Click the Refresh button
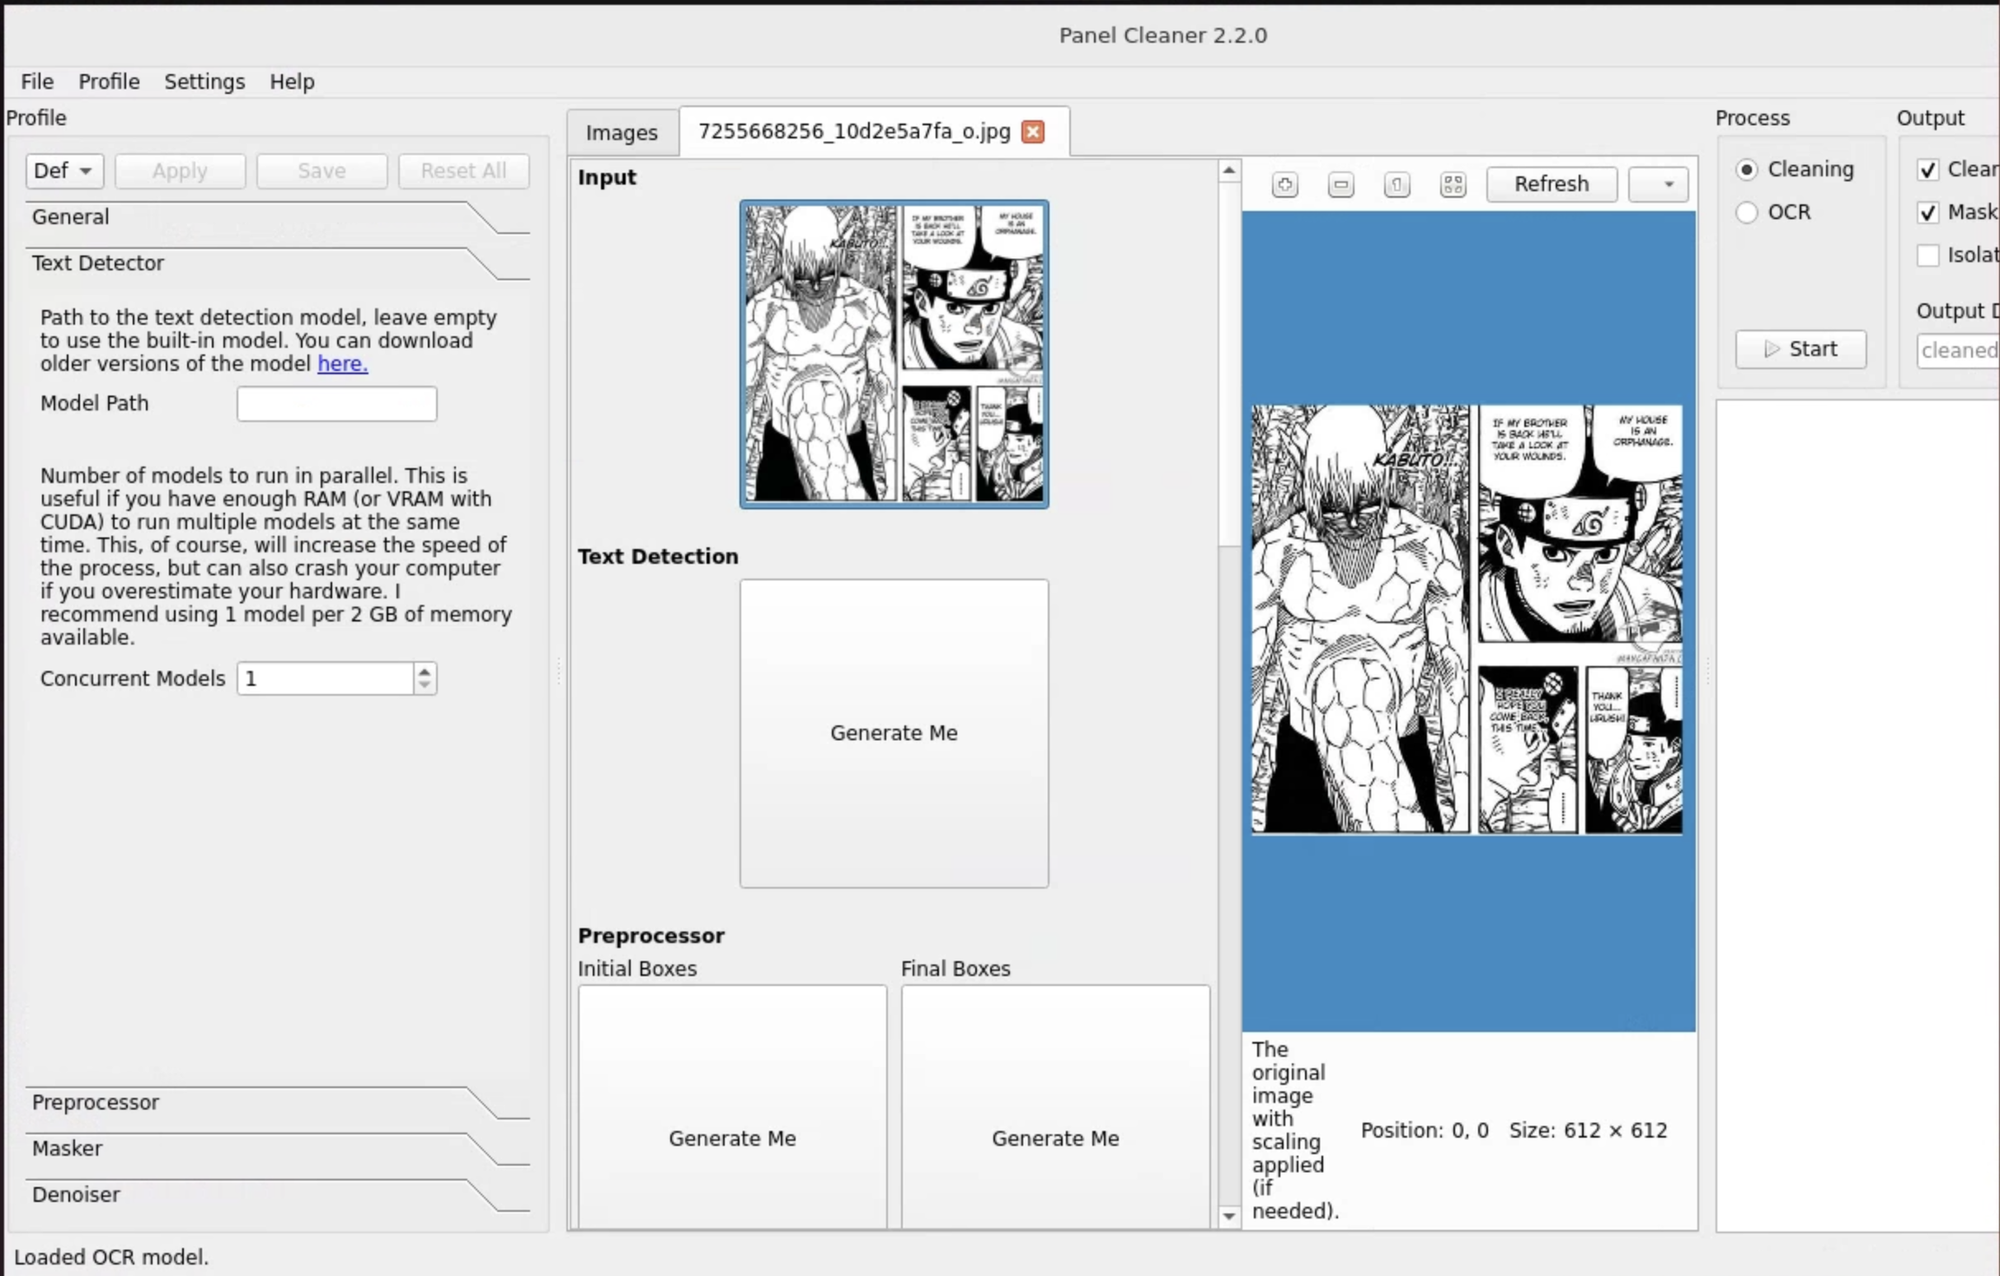2000x1276 pixels. pos(1551,184)
